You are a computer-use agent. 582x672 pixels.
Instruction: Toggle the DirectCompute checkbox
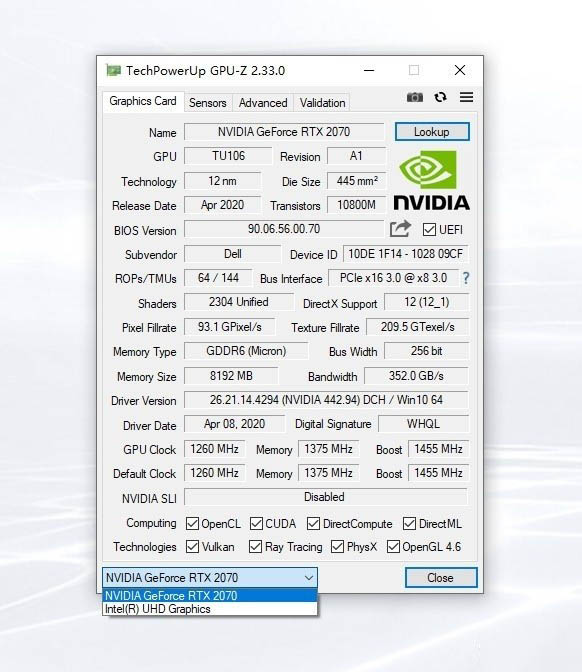[x=313, y=524]
